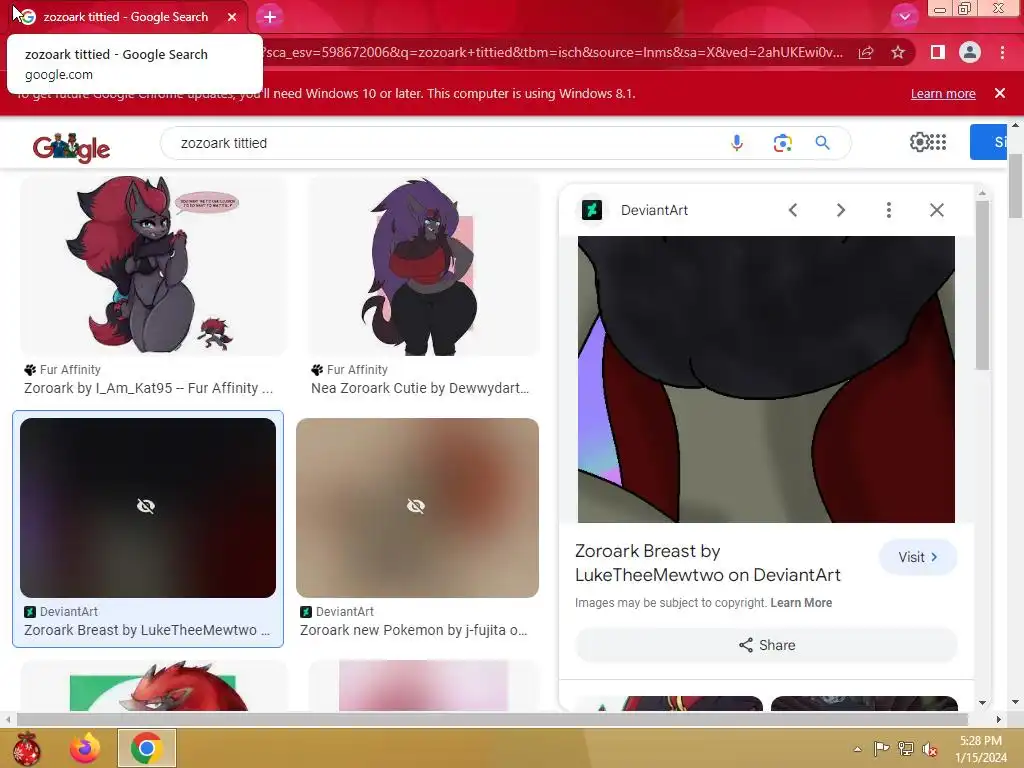Click Learn more in the update infobar
Screen dimensions: 1024x768
(x=943, y=93)
